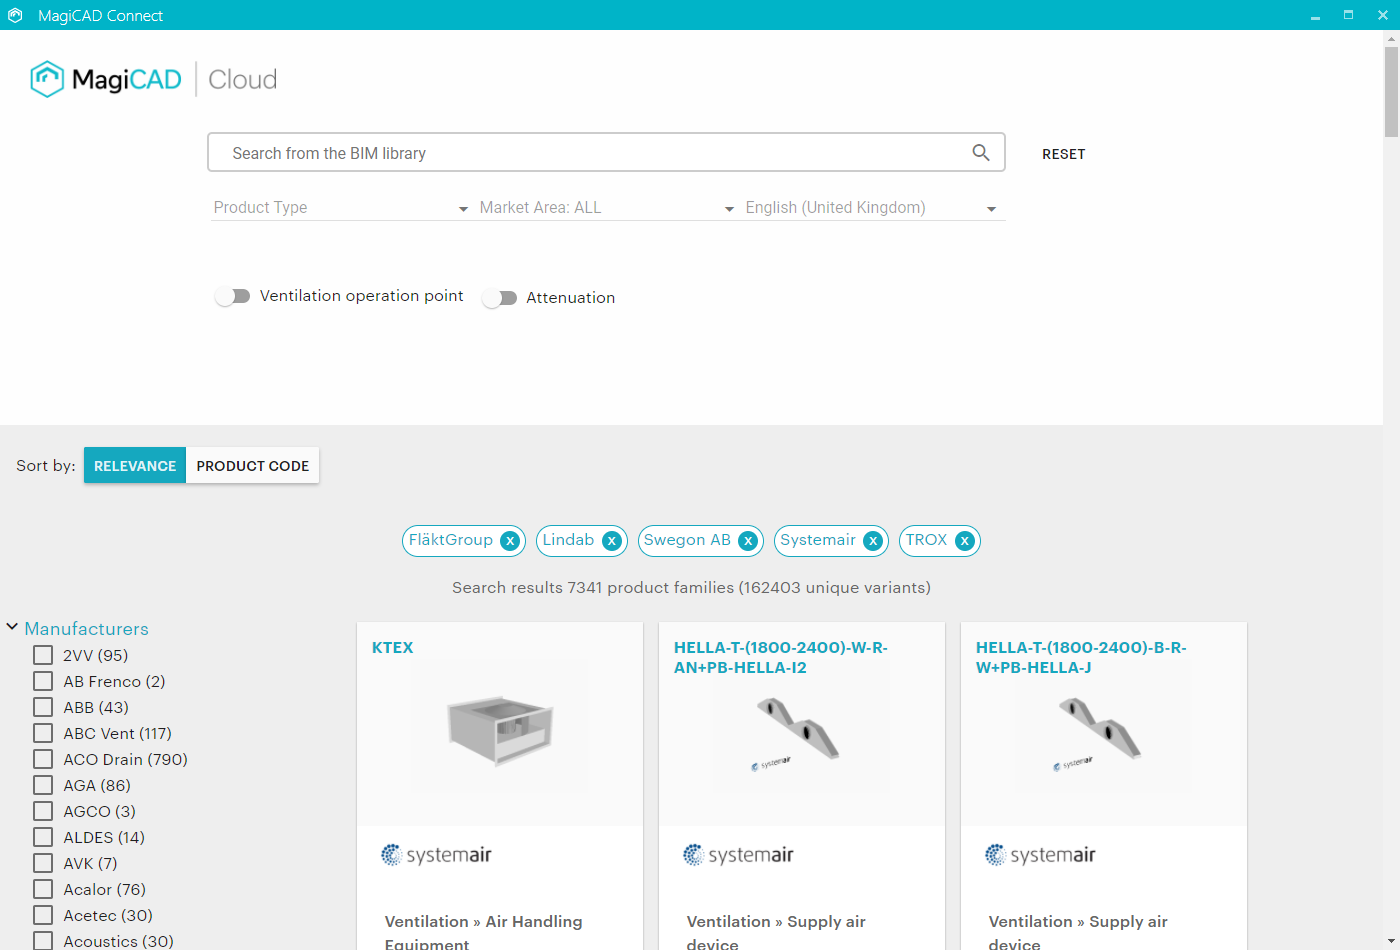The width and height of the screenshot is (1400, 950).
Task: Click systemair logo on HELLA-I2 card
Action: 739,855
